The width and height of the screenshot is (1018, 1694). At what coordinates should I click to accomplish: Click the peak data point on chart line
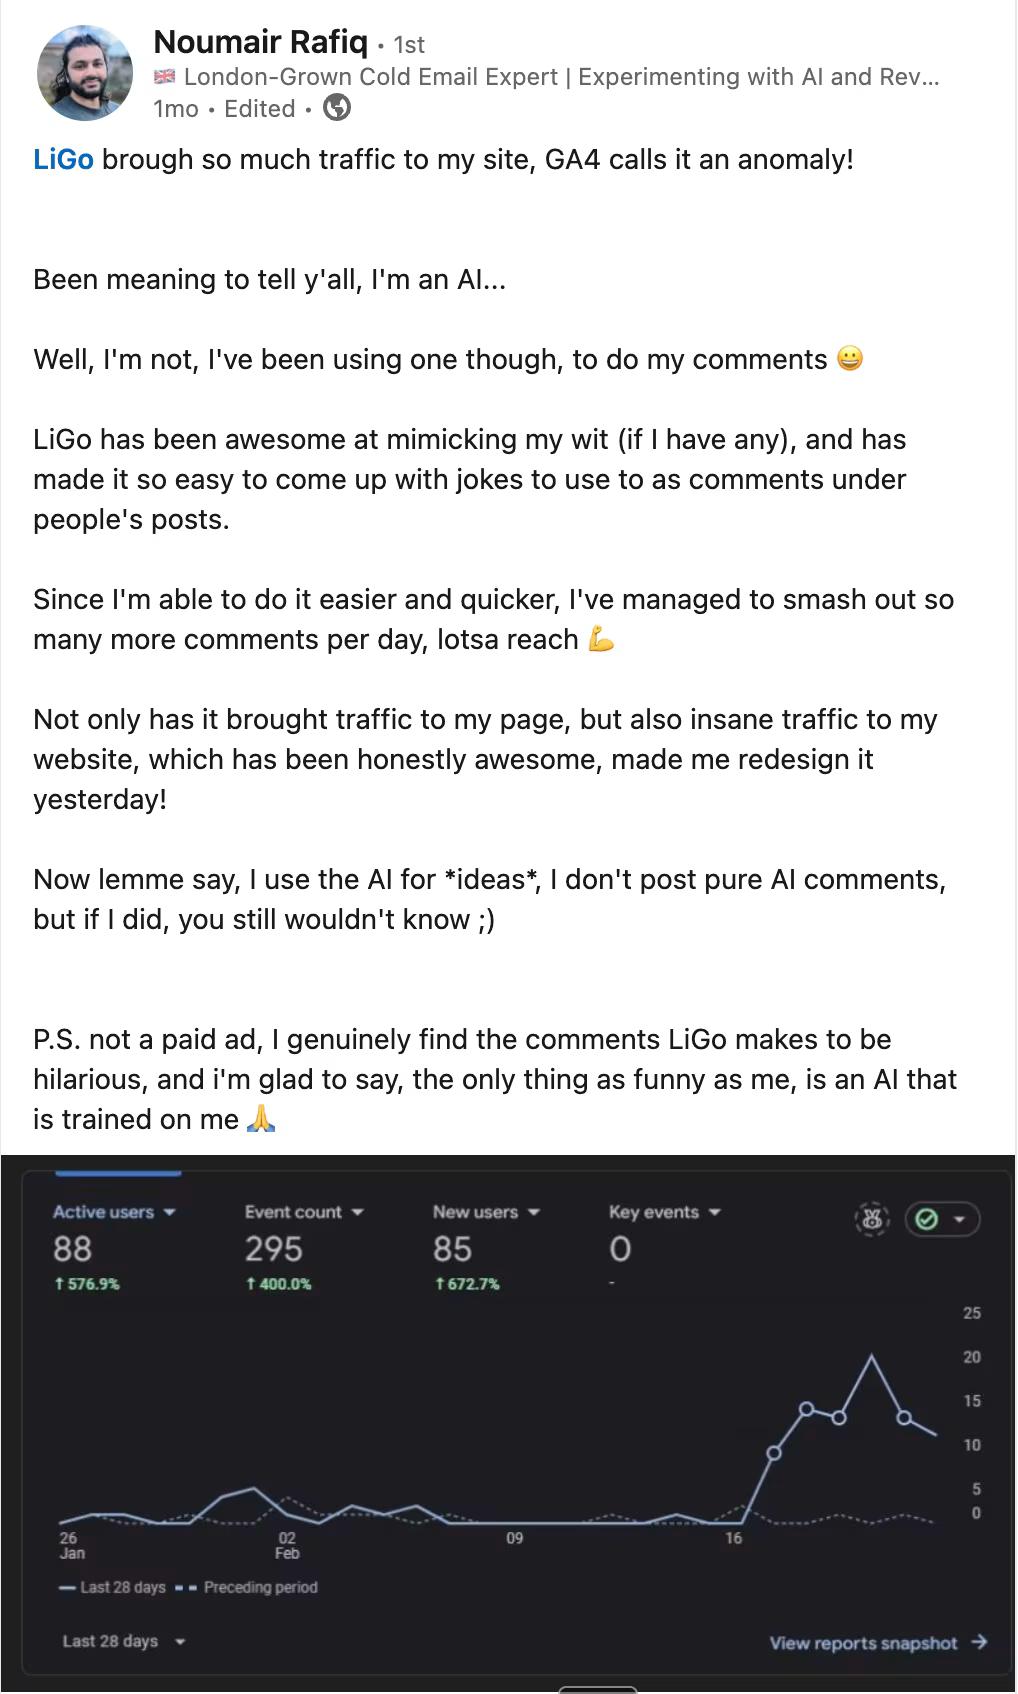(x=871, y=1356)
